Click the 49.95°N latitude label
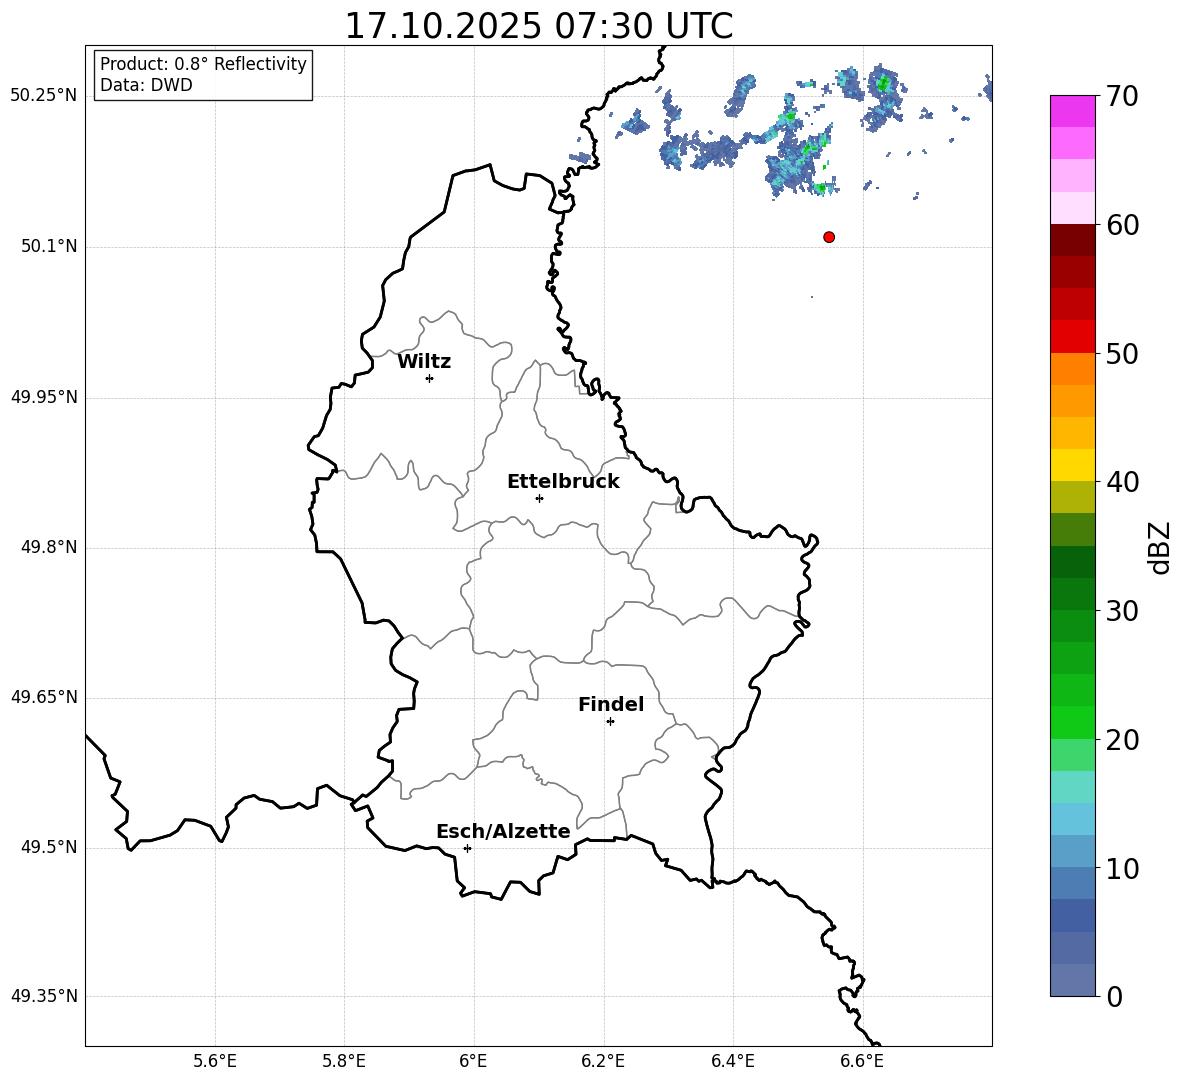The height and width of the screenshot is (1081, 1184). [x=44, y=397]
